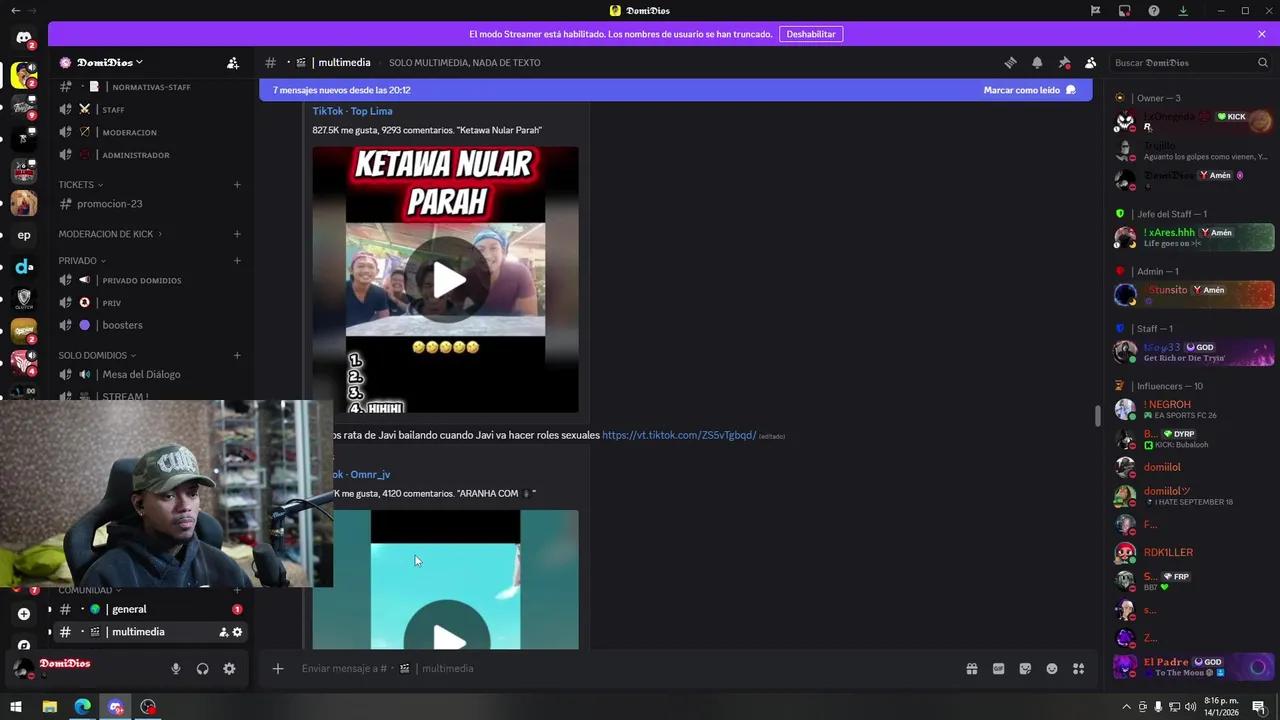The width and height of the screenshot is (1280, 720).
Task: Open the 'ep' server icon
Action: 24,235
